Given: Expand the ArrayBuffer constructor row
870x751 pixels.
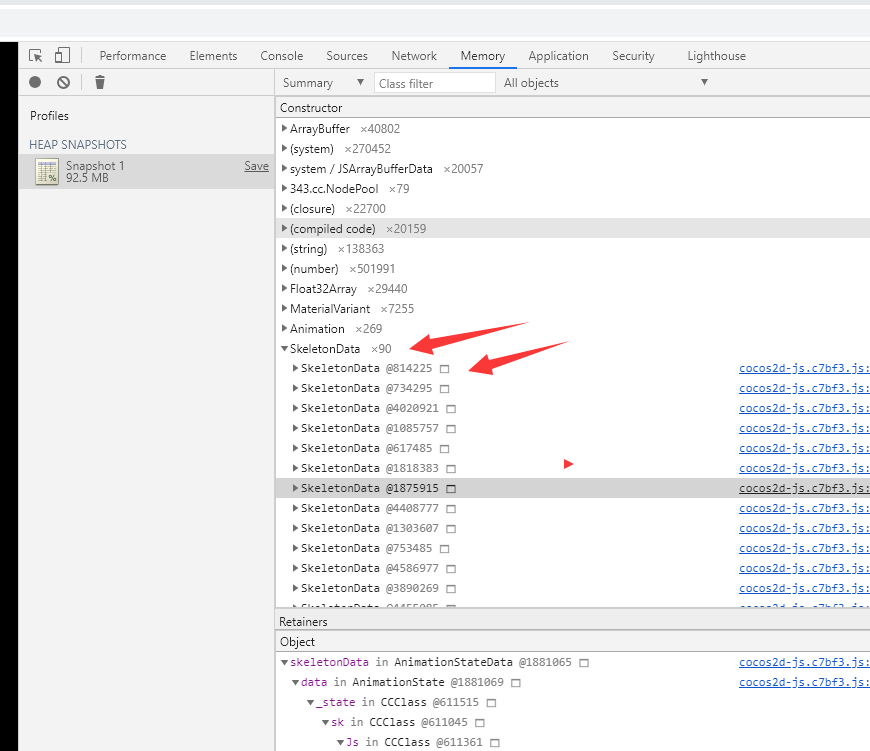Looking at the screenshot, I should pos(284,129).
